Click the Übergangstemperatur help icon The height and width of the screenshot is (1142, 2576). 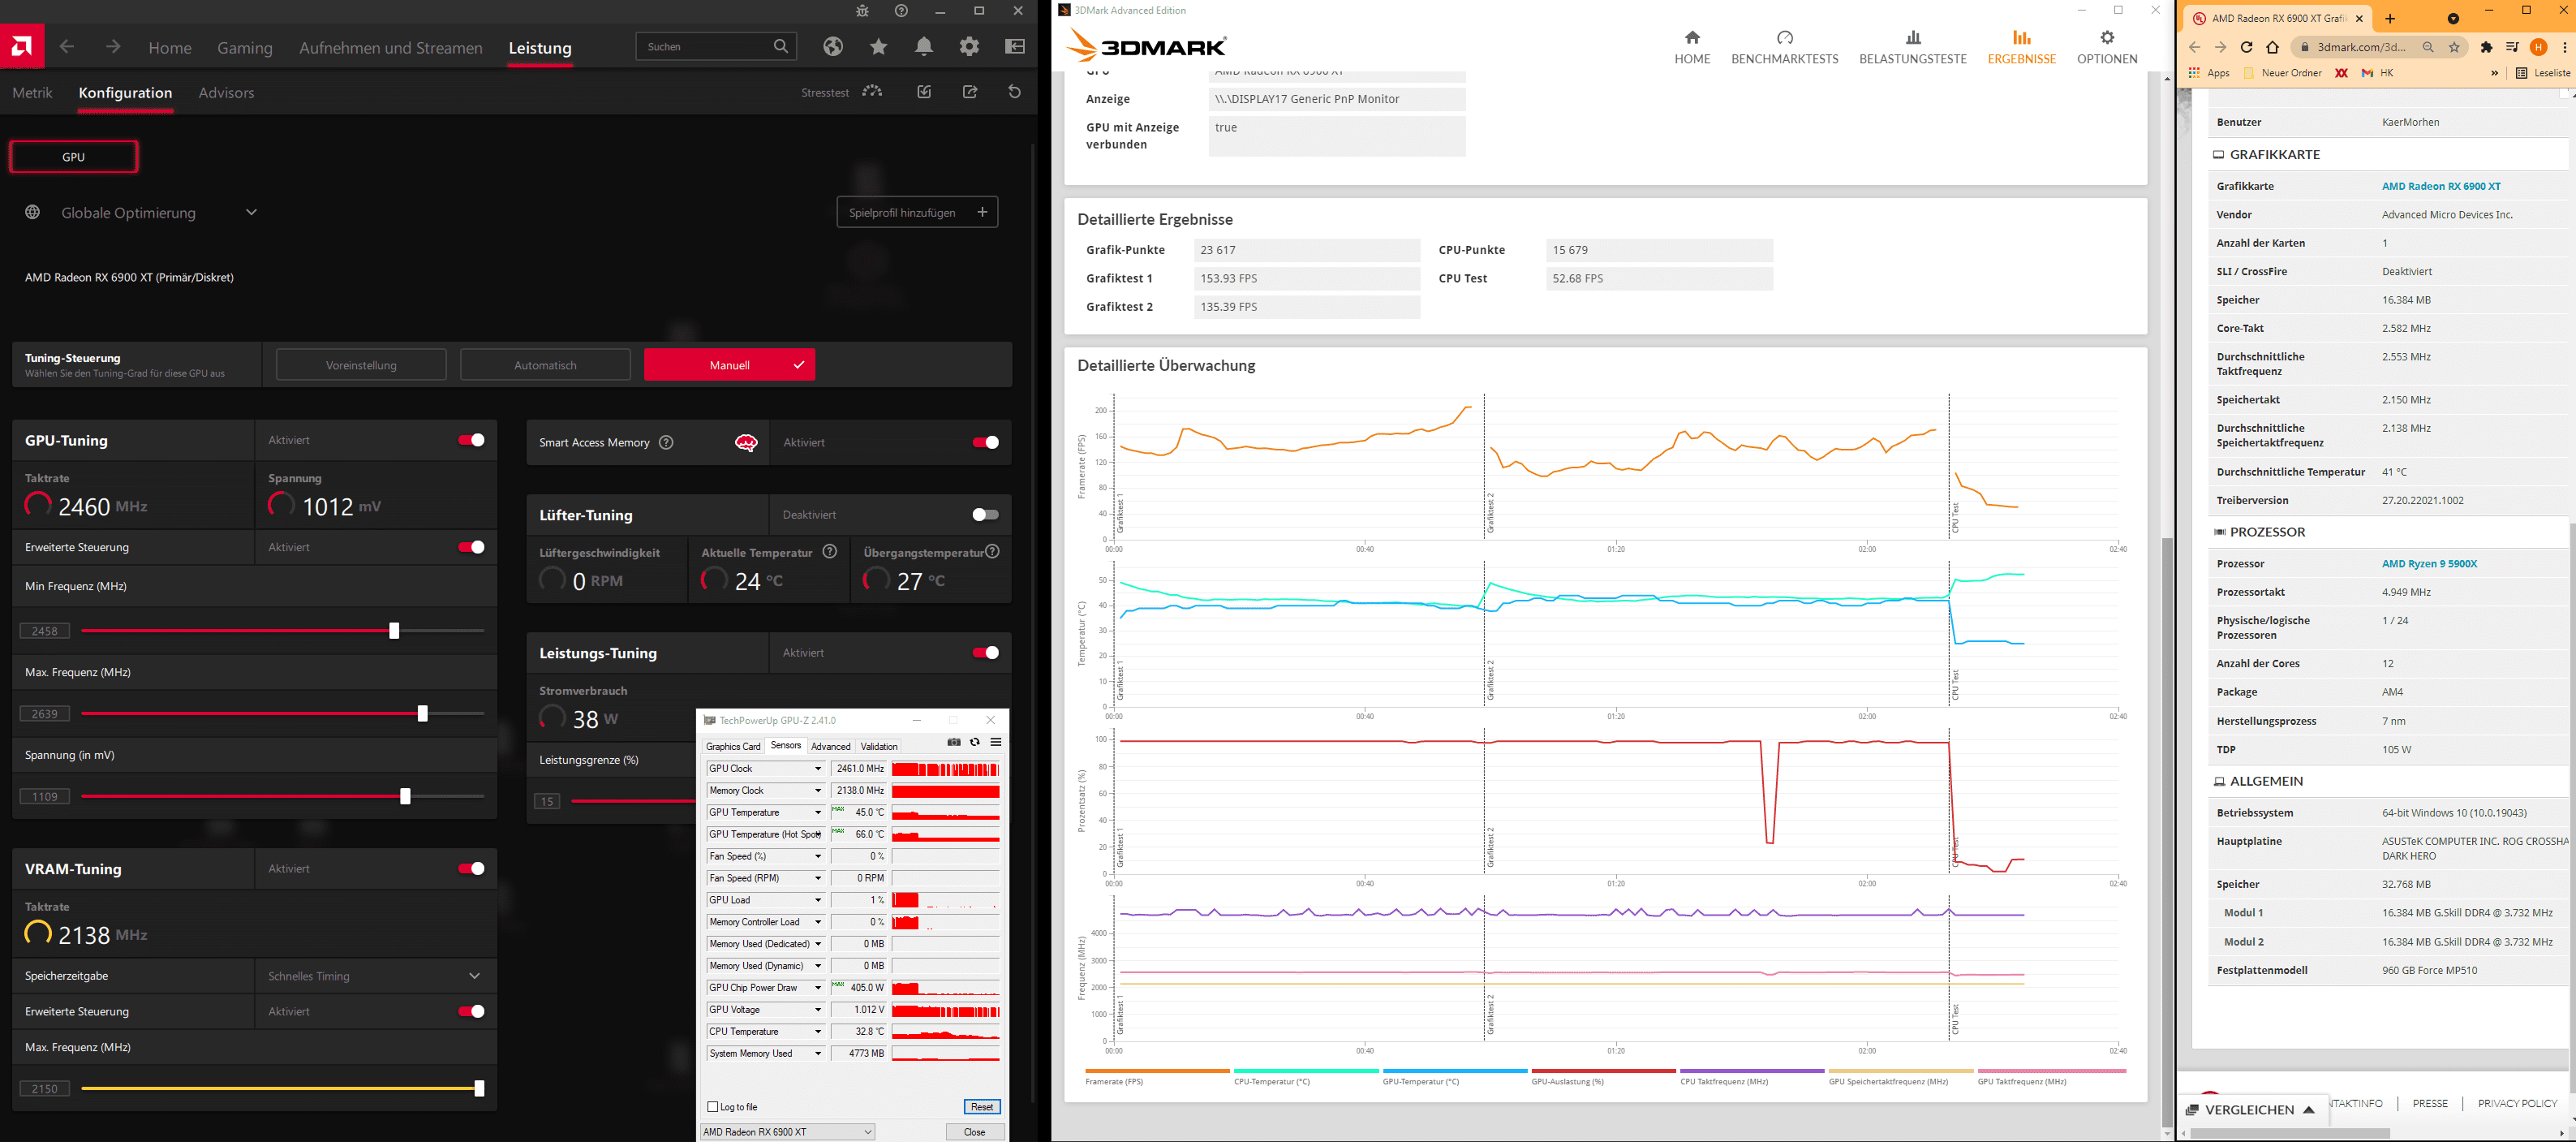coord(992,551)
